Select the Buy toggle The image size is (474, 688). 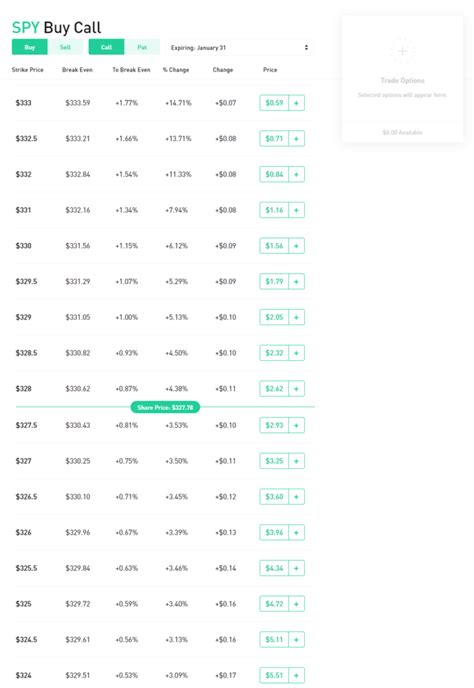pyautogui.click(x=29, y=47)
